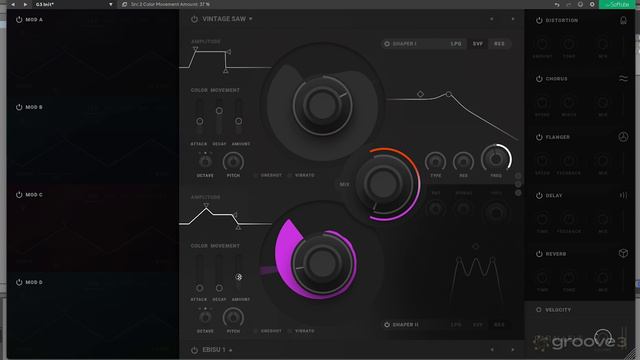Toggle the Shaper II power button
Viewport: 640px width, 360px height.
click(387, 324)
